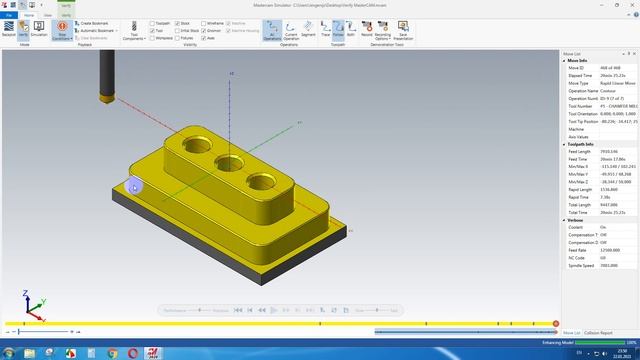Click Mastercam icon in taskbar
Screen dimensions: 640x360
(153, 353)
